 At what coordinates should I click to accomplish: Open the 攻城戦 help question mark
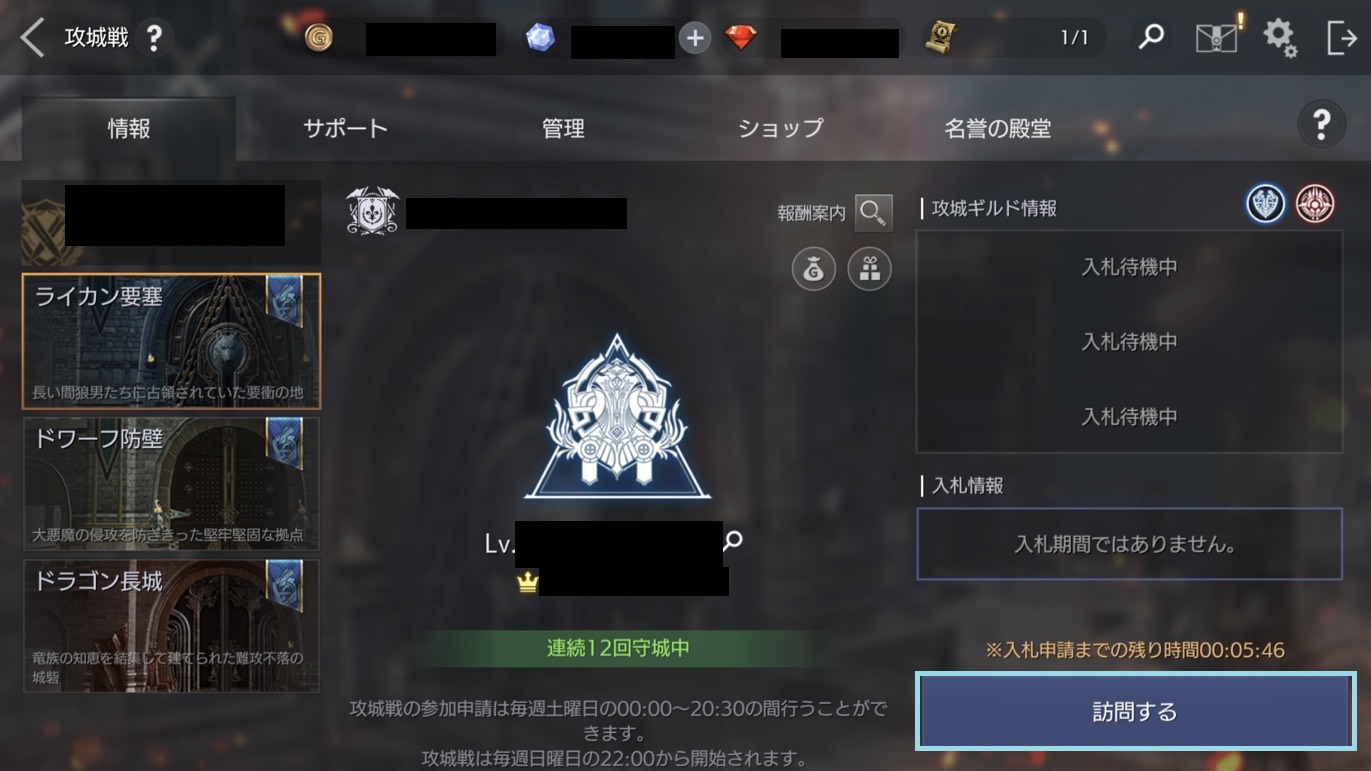tap(153, 39)
